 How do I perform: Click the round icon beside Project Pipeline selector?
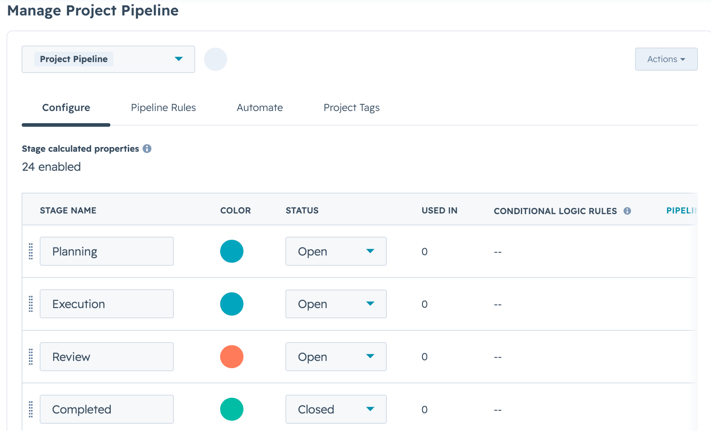point(215,59)
